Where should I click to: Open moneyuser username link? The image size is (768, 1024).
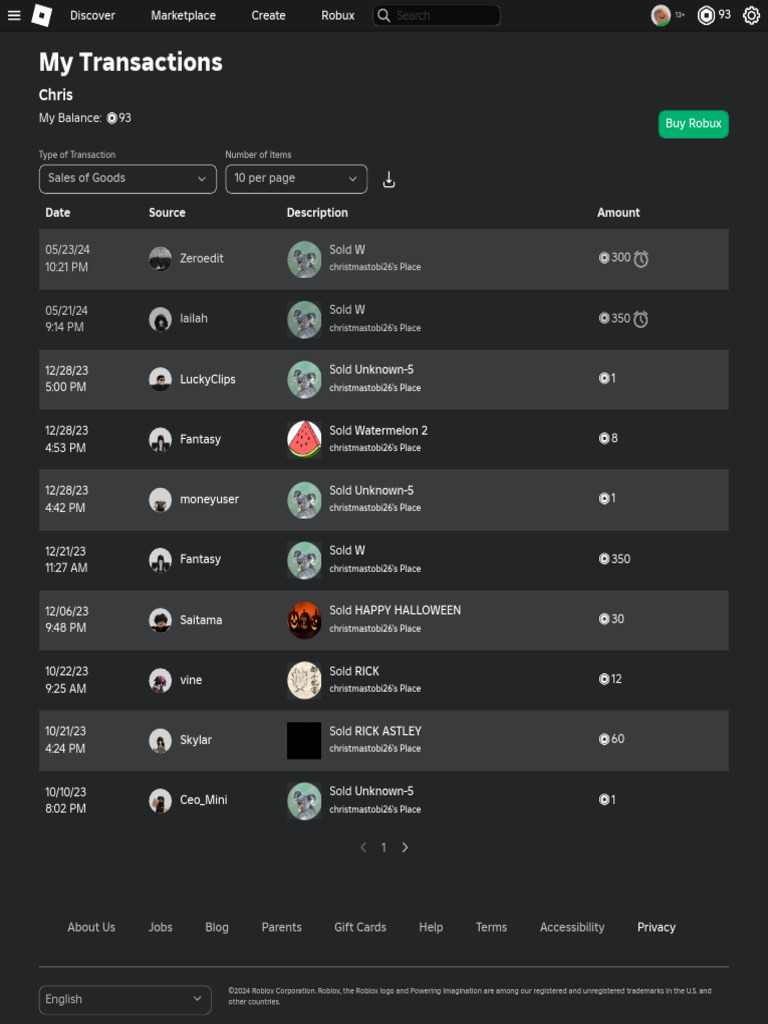pyautogui.click(x=209, y=500)
